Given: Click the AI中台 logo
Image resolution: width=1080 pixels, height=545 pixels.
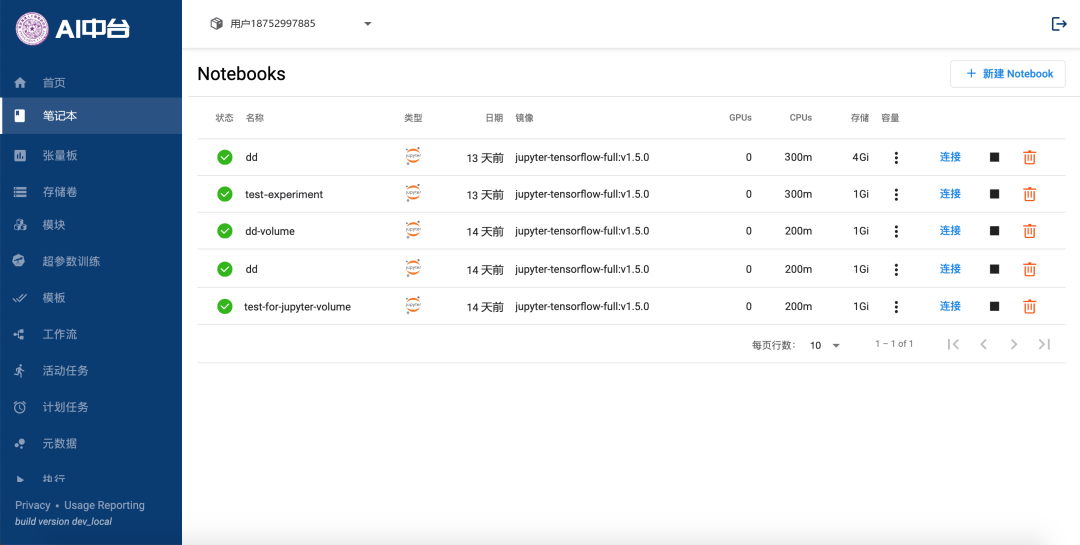Looking at the screenshot, I should coord(72,28).
